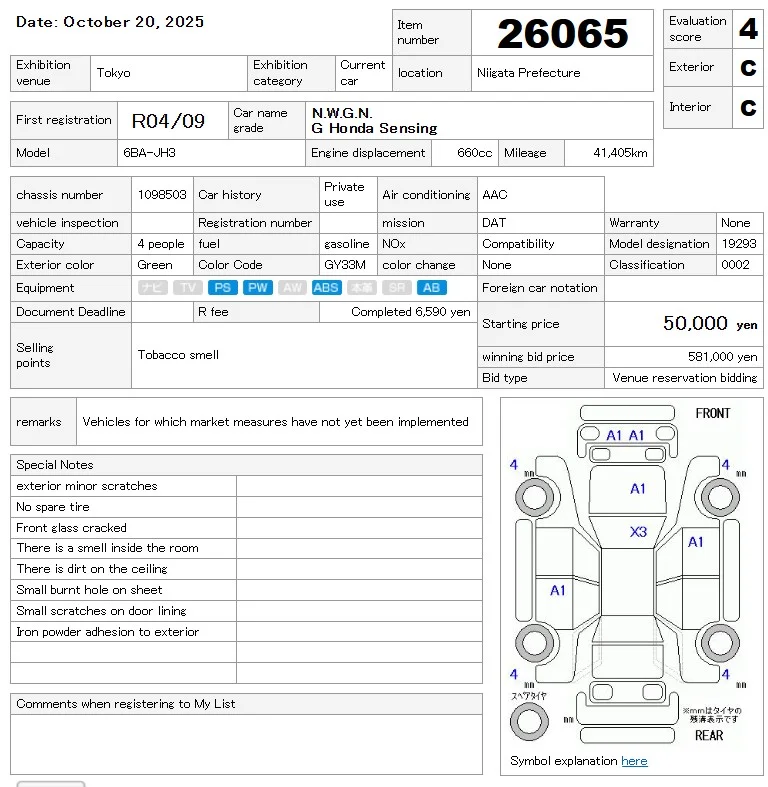Click the greyed-out SR sunroof badge
768x787 pixels.
point(397,288)
